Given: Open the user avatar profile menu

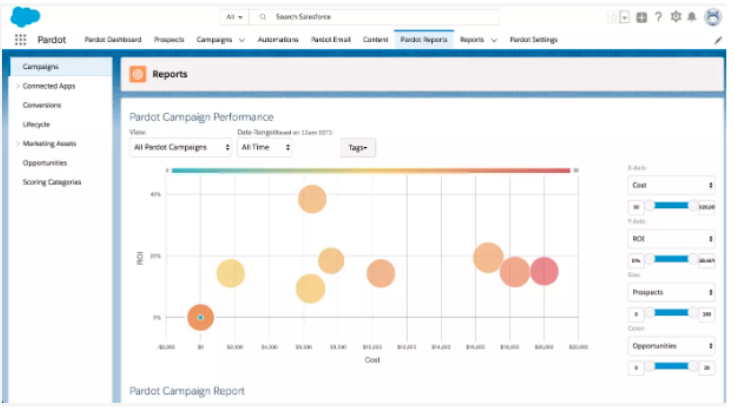Looking at the screenshot, I should pos(713,17).
